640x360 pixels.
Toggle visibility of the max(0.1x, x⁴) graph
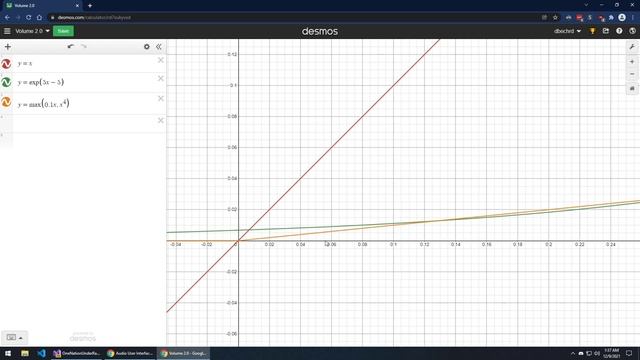[x=6, y=102]
